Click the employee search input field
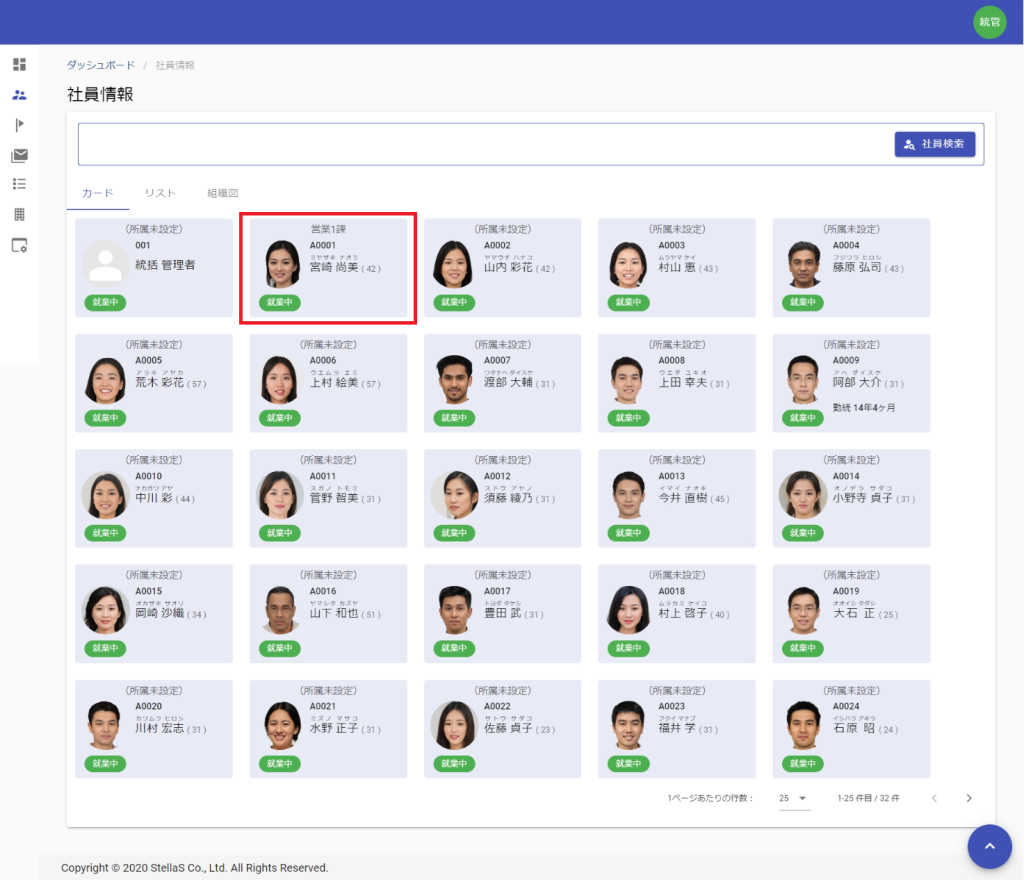Image resolution: width=1024 pixels, height=880 pixels. [480, 144]
